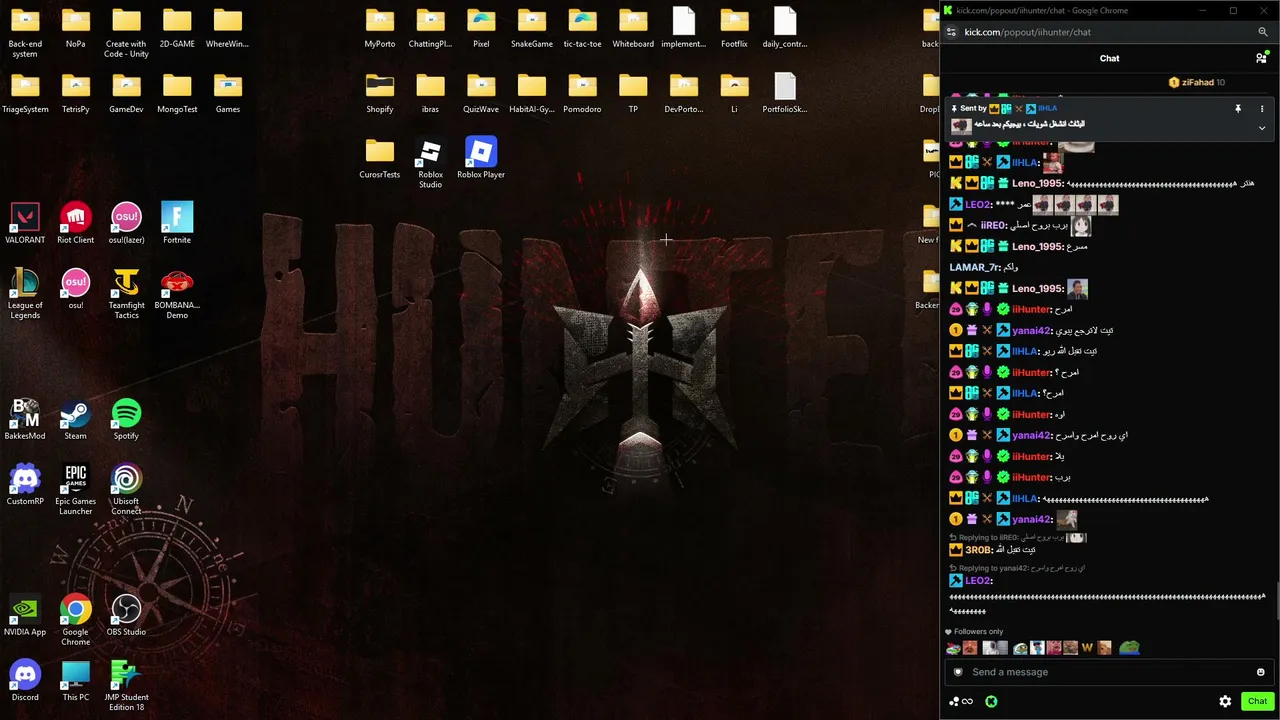Screen dimensions: 1280x720
Task: Select the NVIDIA App desktop icon
Action: pos(25,616)
